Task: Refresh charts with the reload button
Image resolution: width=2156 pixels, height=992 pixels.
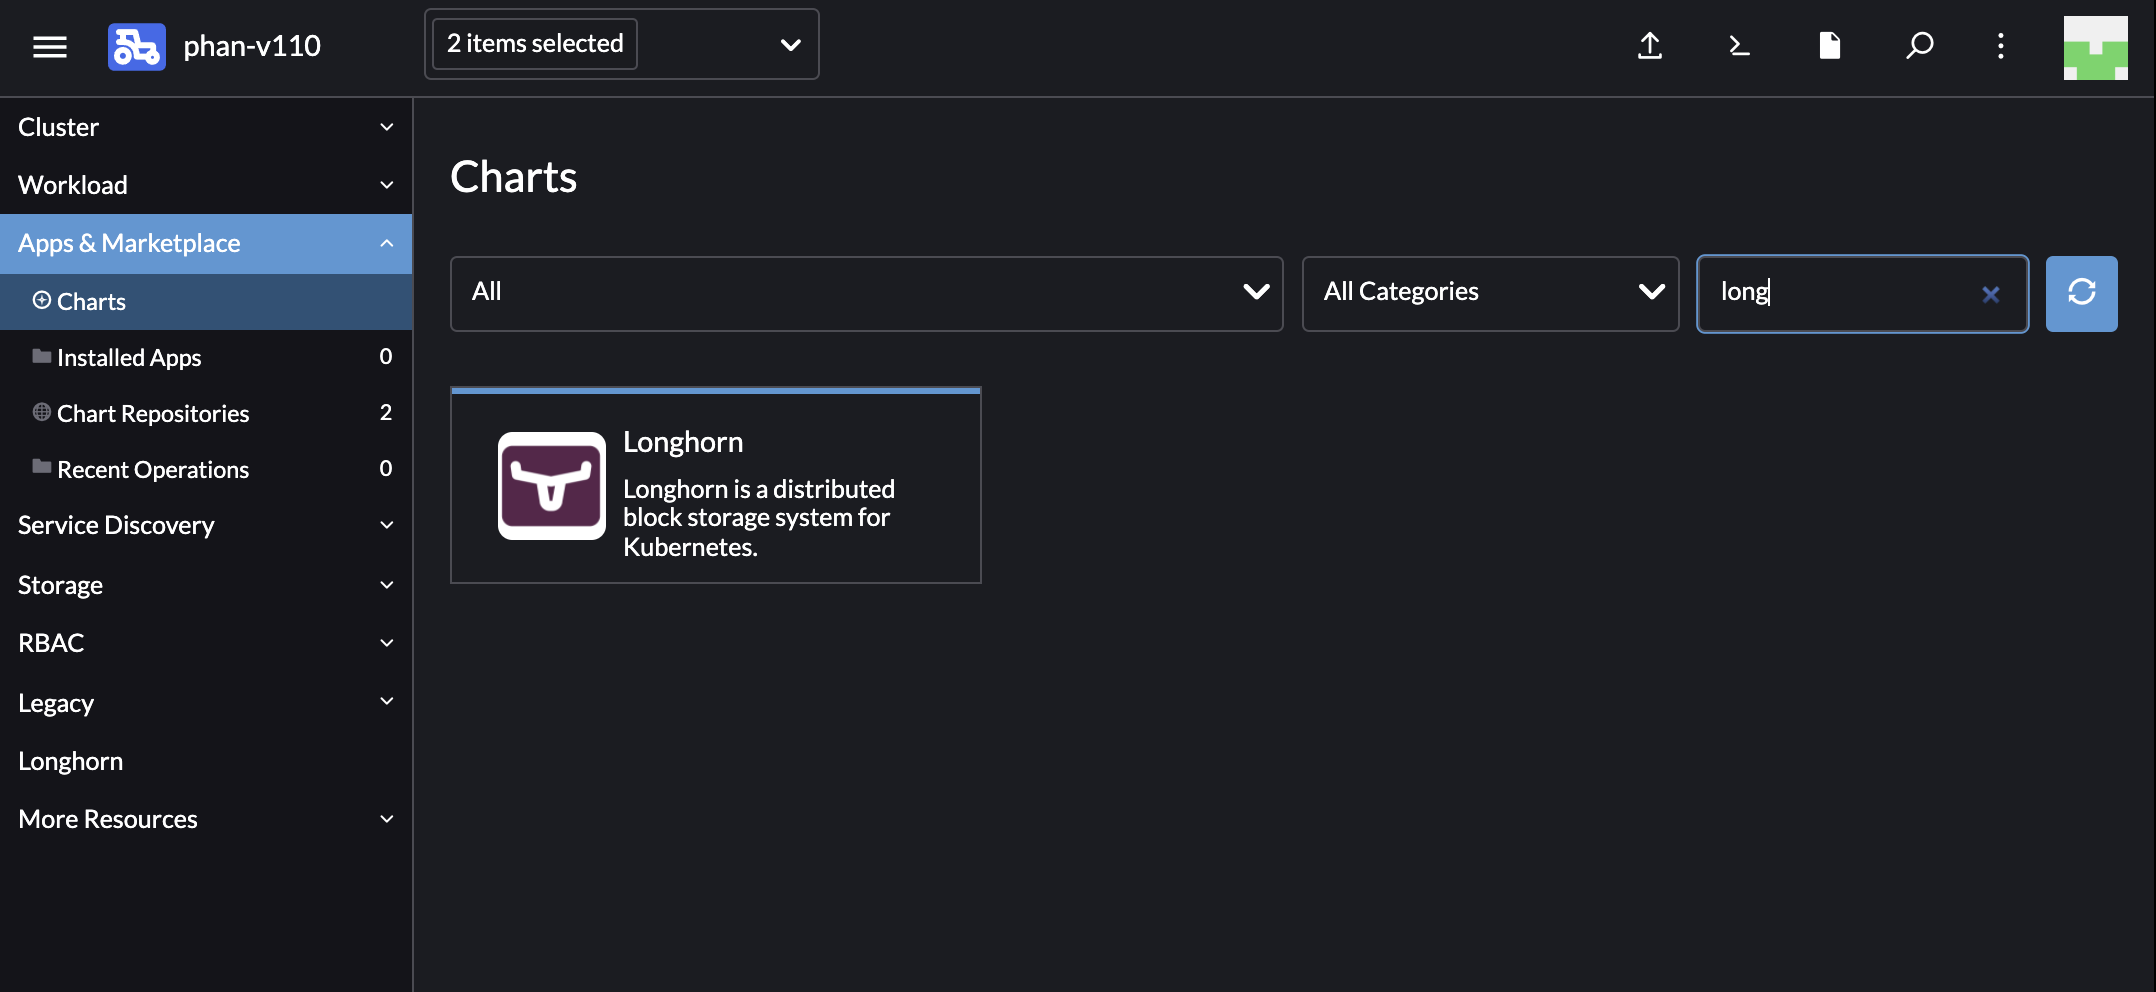Action: (x=2081, y=293)
